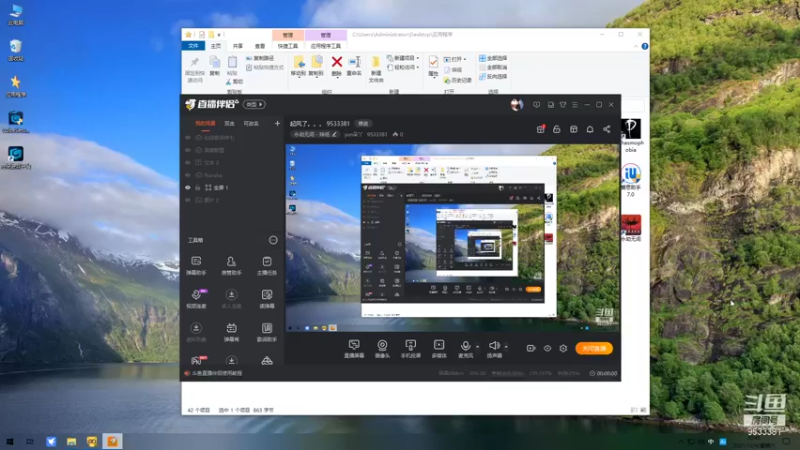Toggle visibility of first source in list
The width and height of the screenshot is (800, 450).
pos(188,138)
